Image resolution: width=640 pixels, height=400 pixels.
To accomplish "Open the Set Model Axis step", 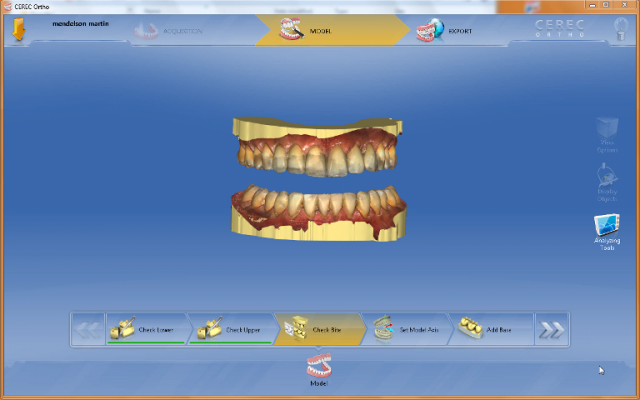I will [x=406, y=329].
